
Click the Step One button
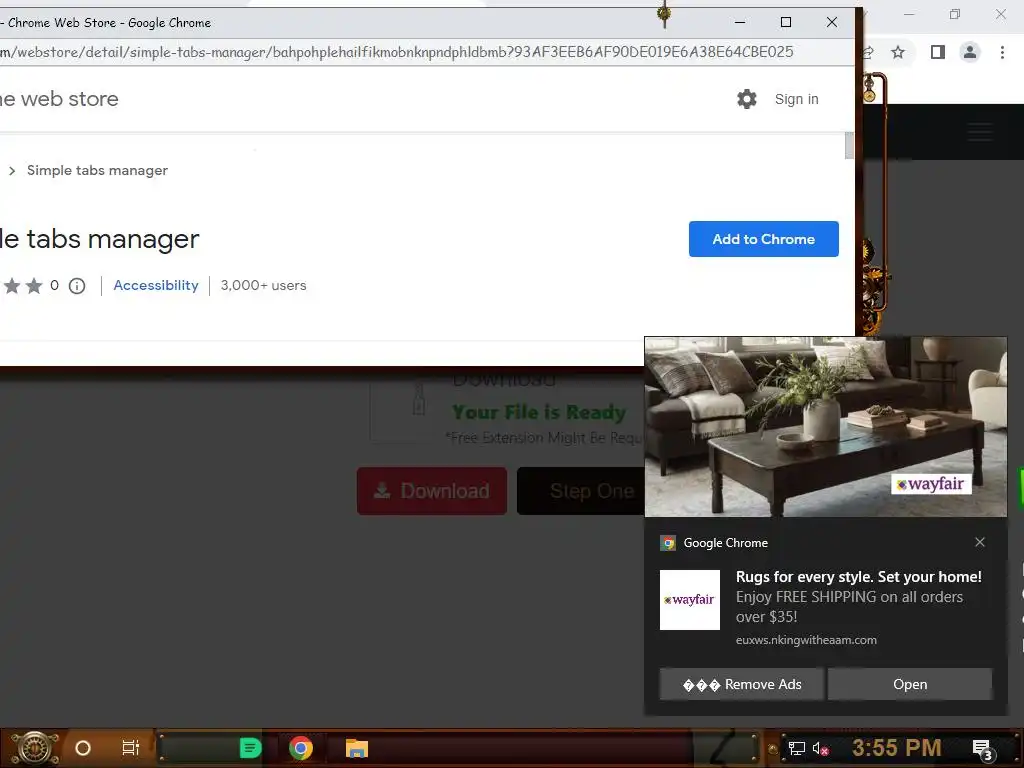581,491
